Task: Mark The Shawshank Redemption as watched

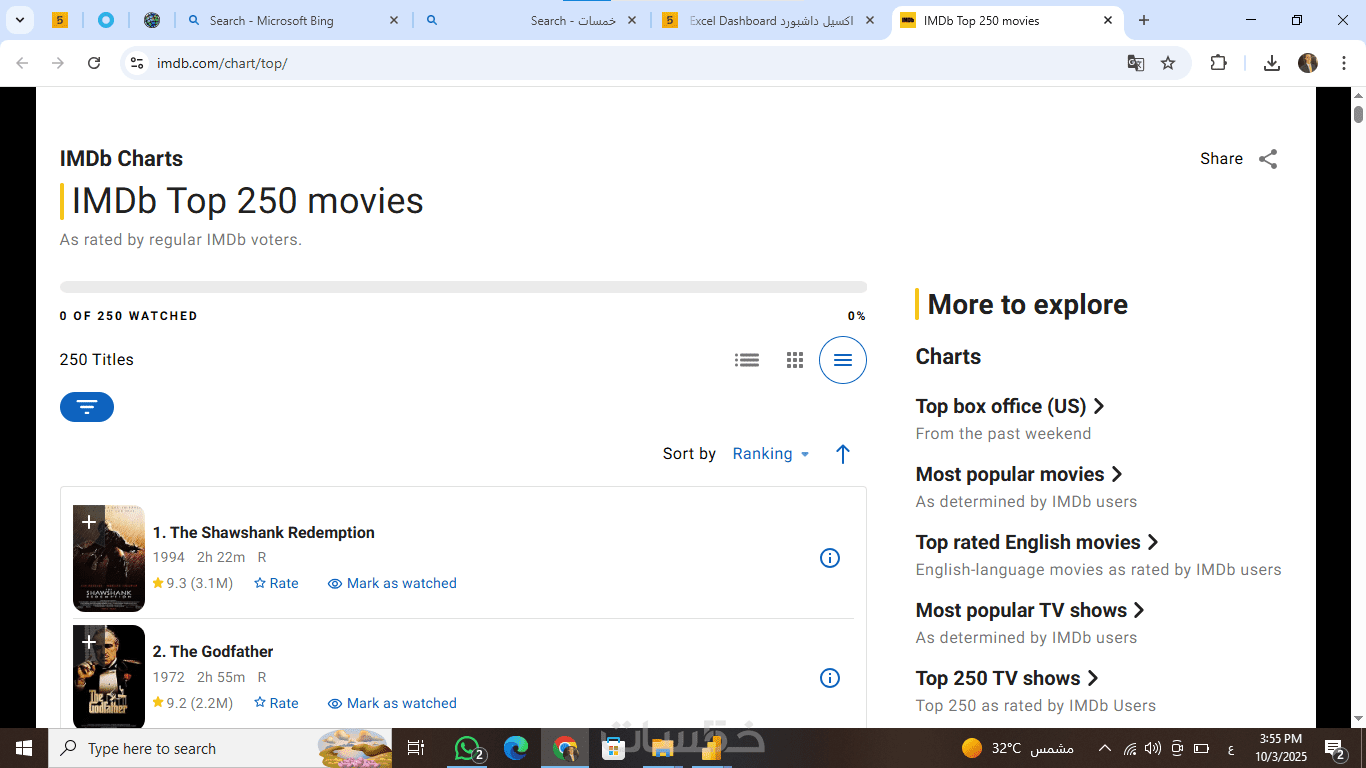Action: (x=392, y=583)
